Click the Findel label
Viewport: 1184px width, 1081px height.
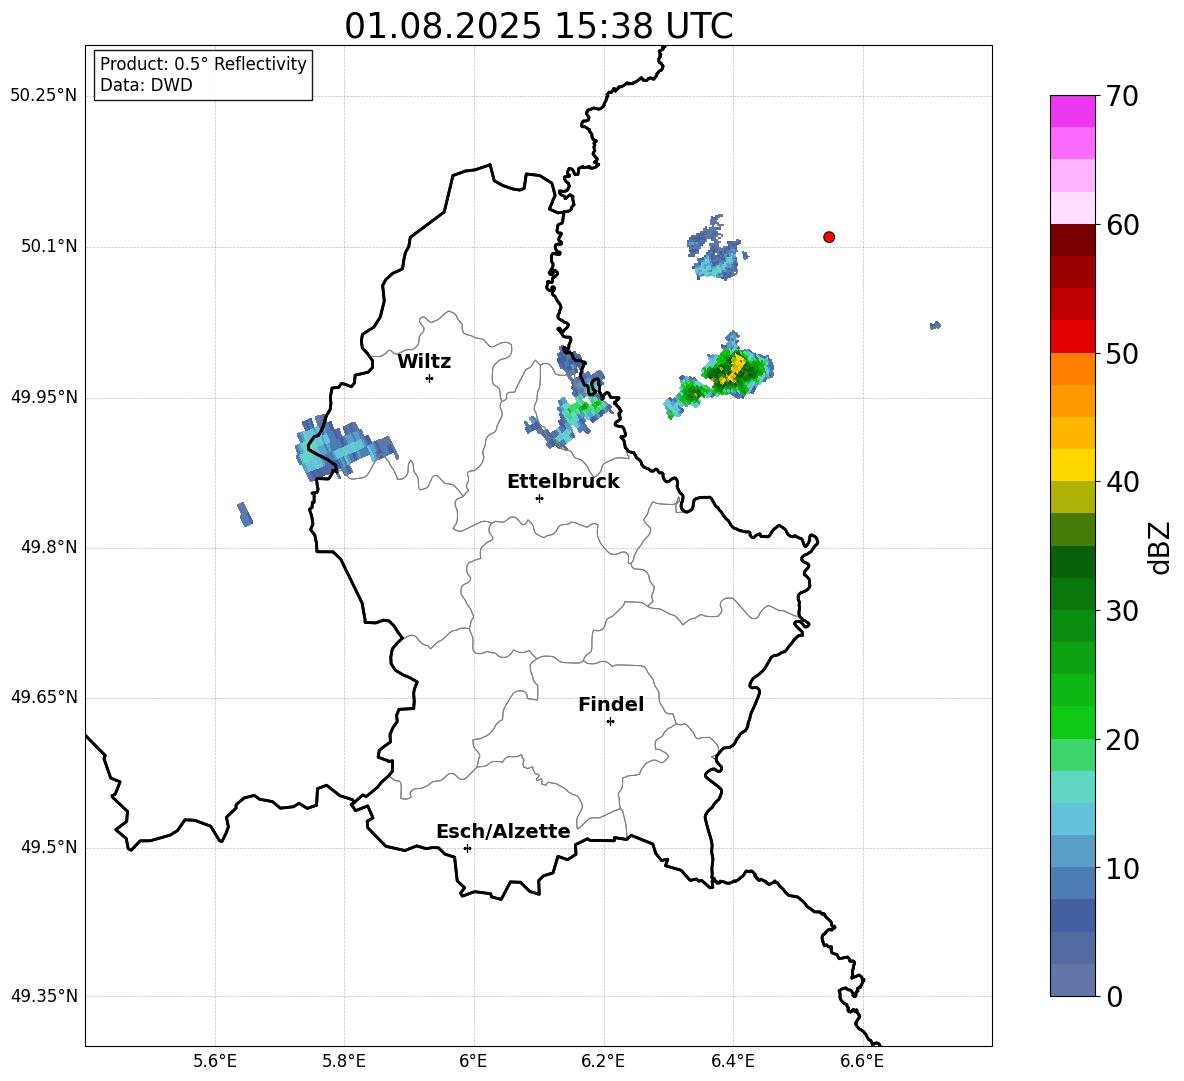[x=611, y=704]
